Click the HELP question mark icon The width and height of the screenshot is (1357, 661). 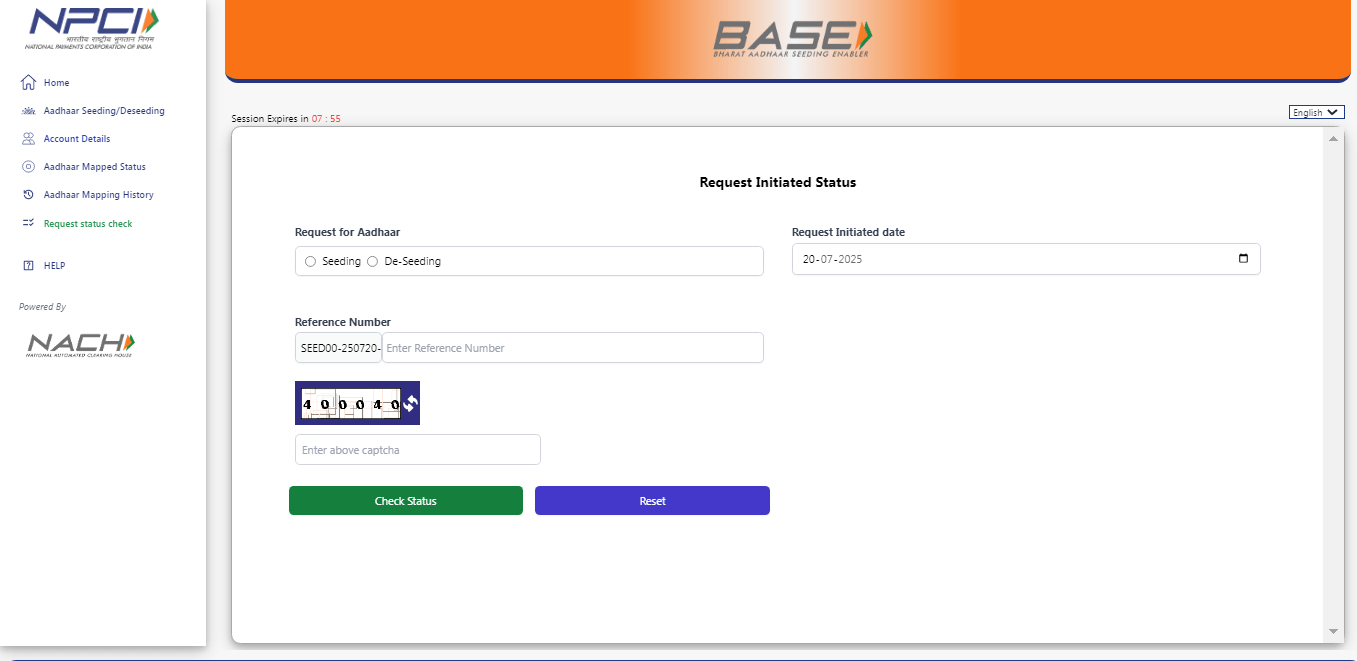point(28,266)
